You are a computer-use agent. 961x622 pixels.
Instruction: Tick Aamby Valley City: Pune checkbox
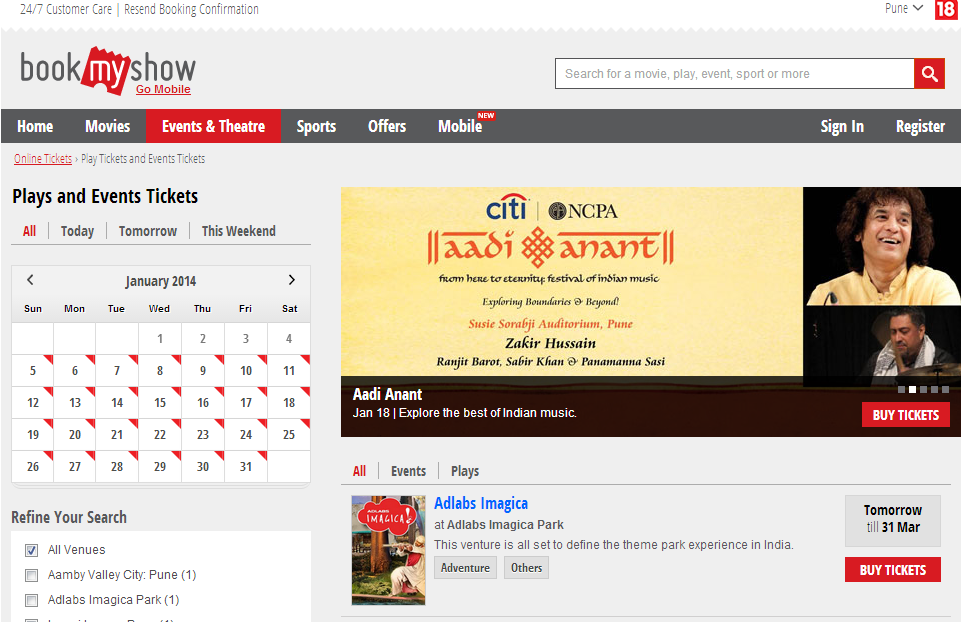coord(31,575)
